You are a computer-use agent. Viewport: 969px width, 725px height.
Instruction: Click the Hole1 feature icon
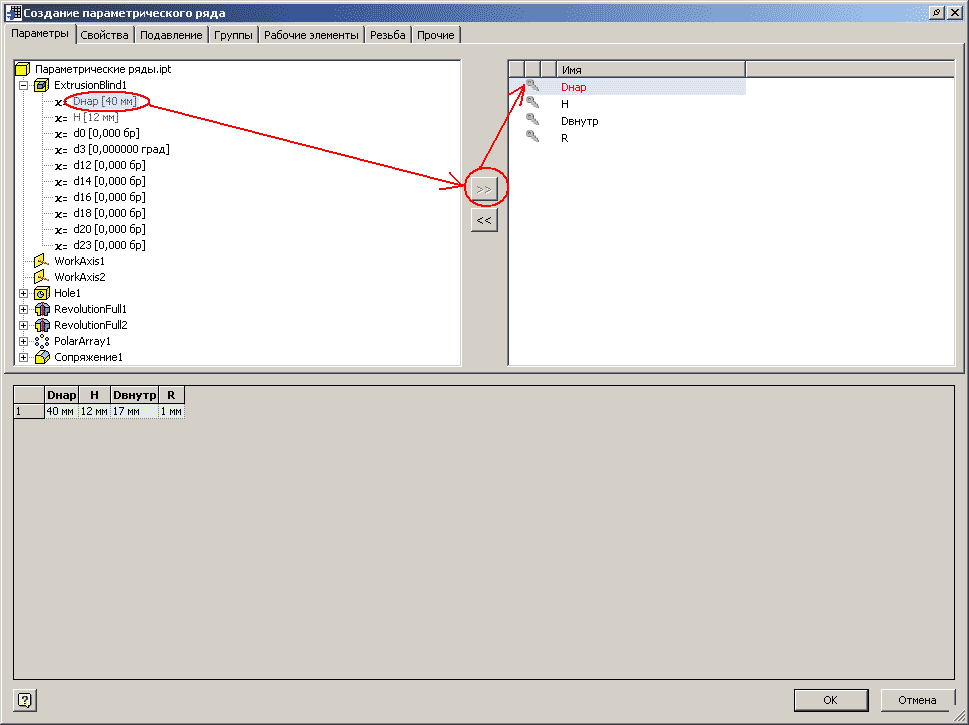[41, 293]
